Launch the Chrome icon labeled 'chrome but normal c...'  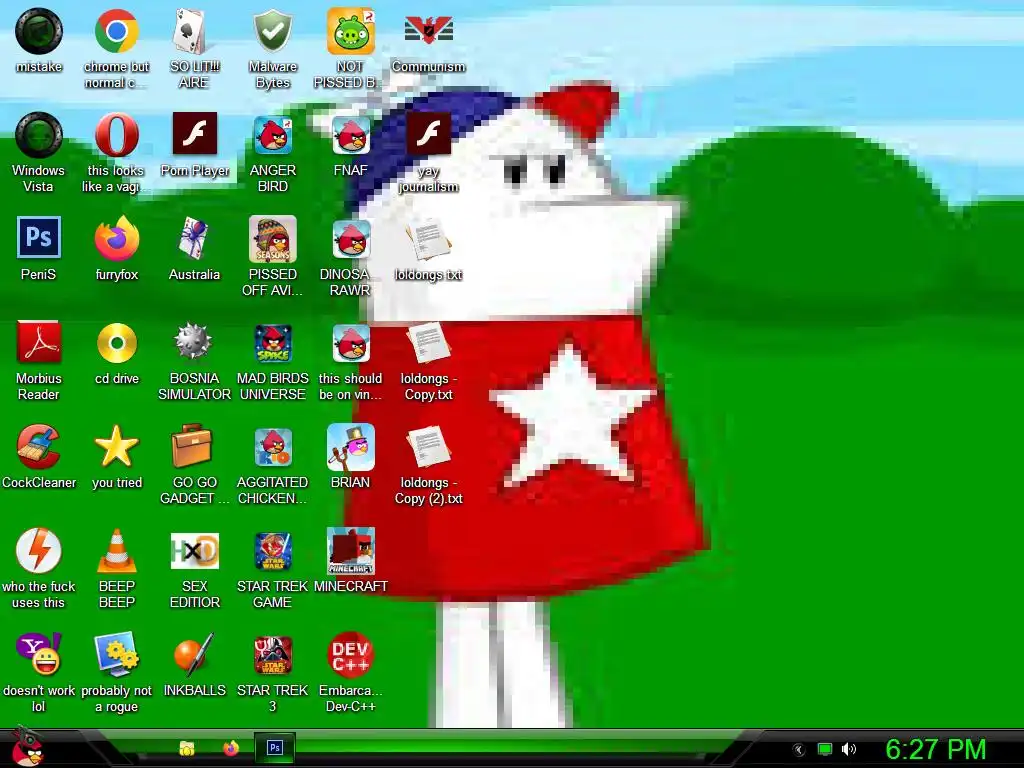coord(116,31)
